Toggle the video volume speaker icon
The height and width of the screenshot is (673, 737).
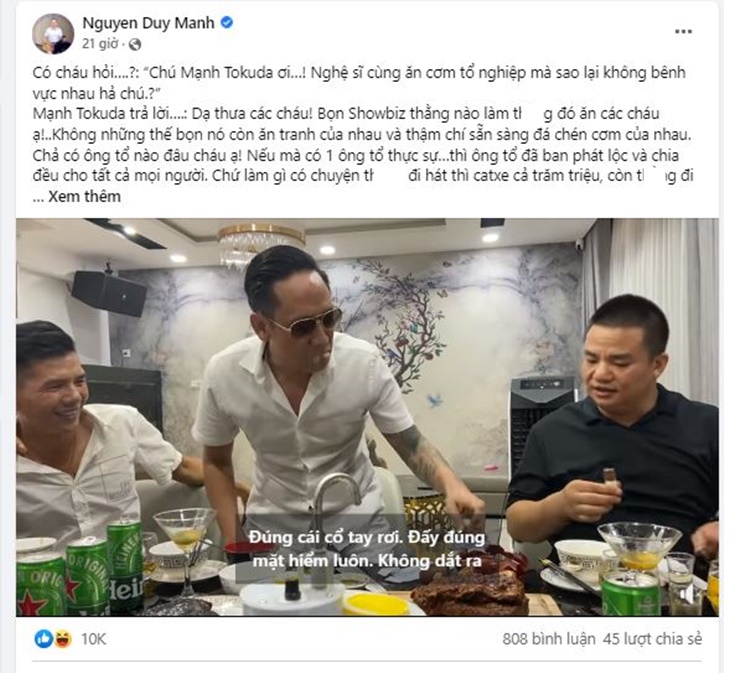coord(689,595)
